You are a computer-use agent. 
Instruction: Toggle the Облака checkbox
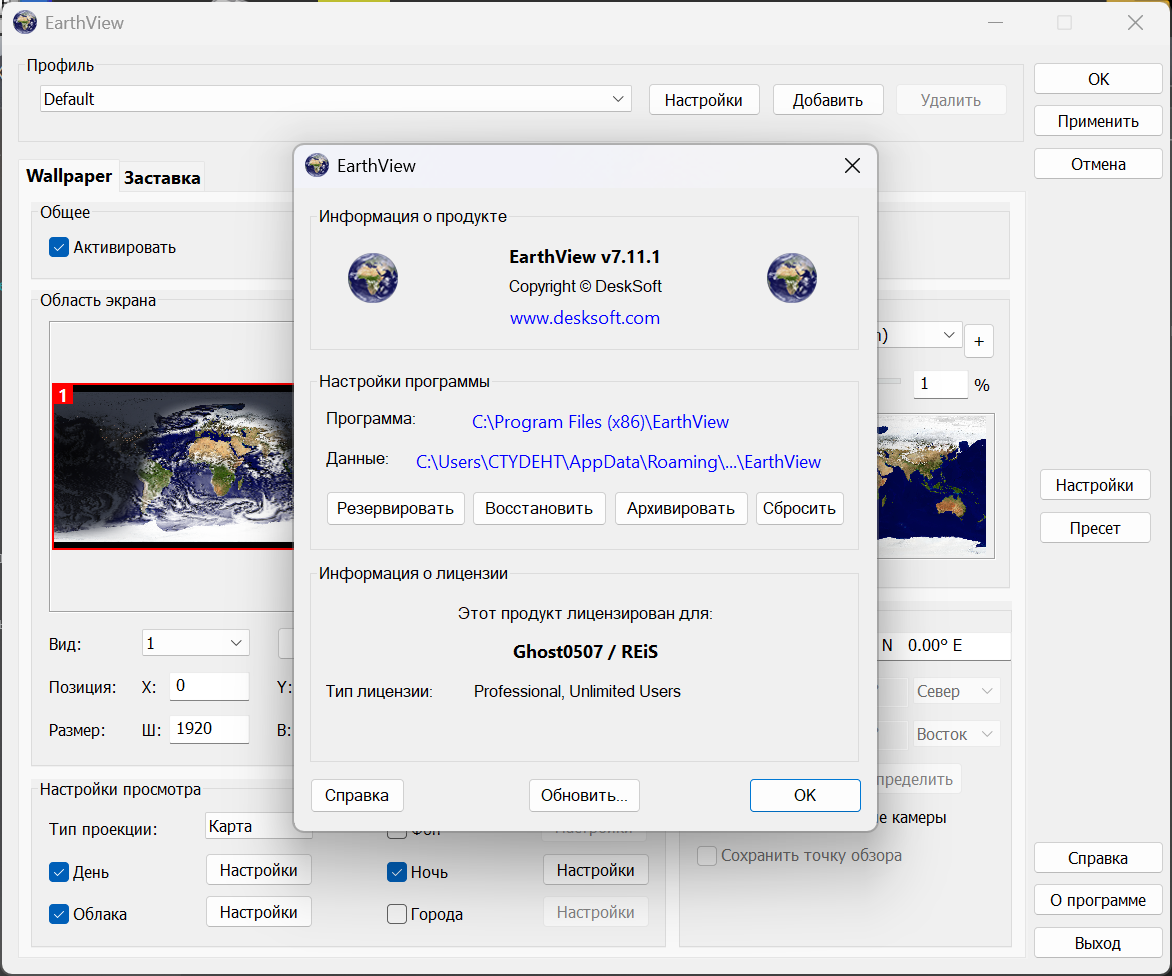pos(59,914)
